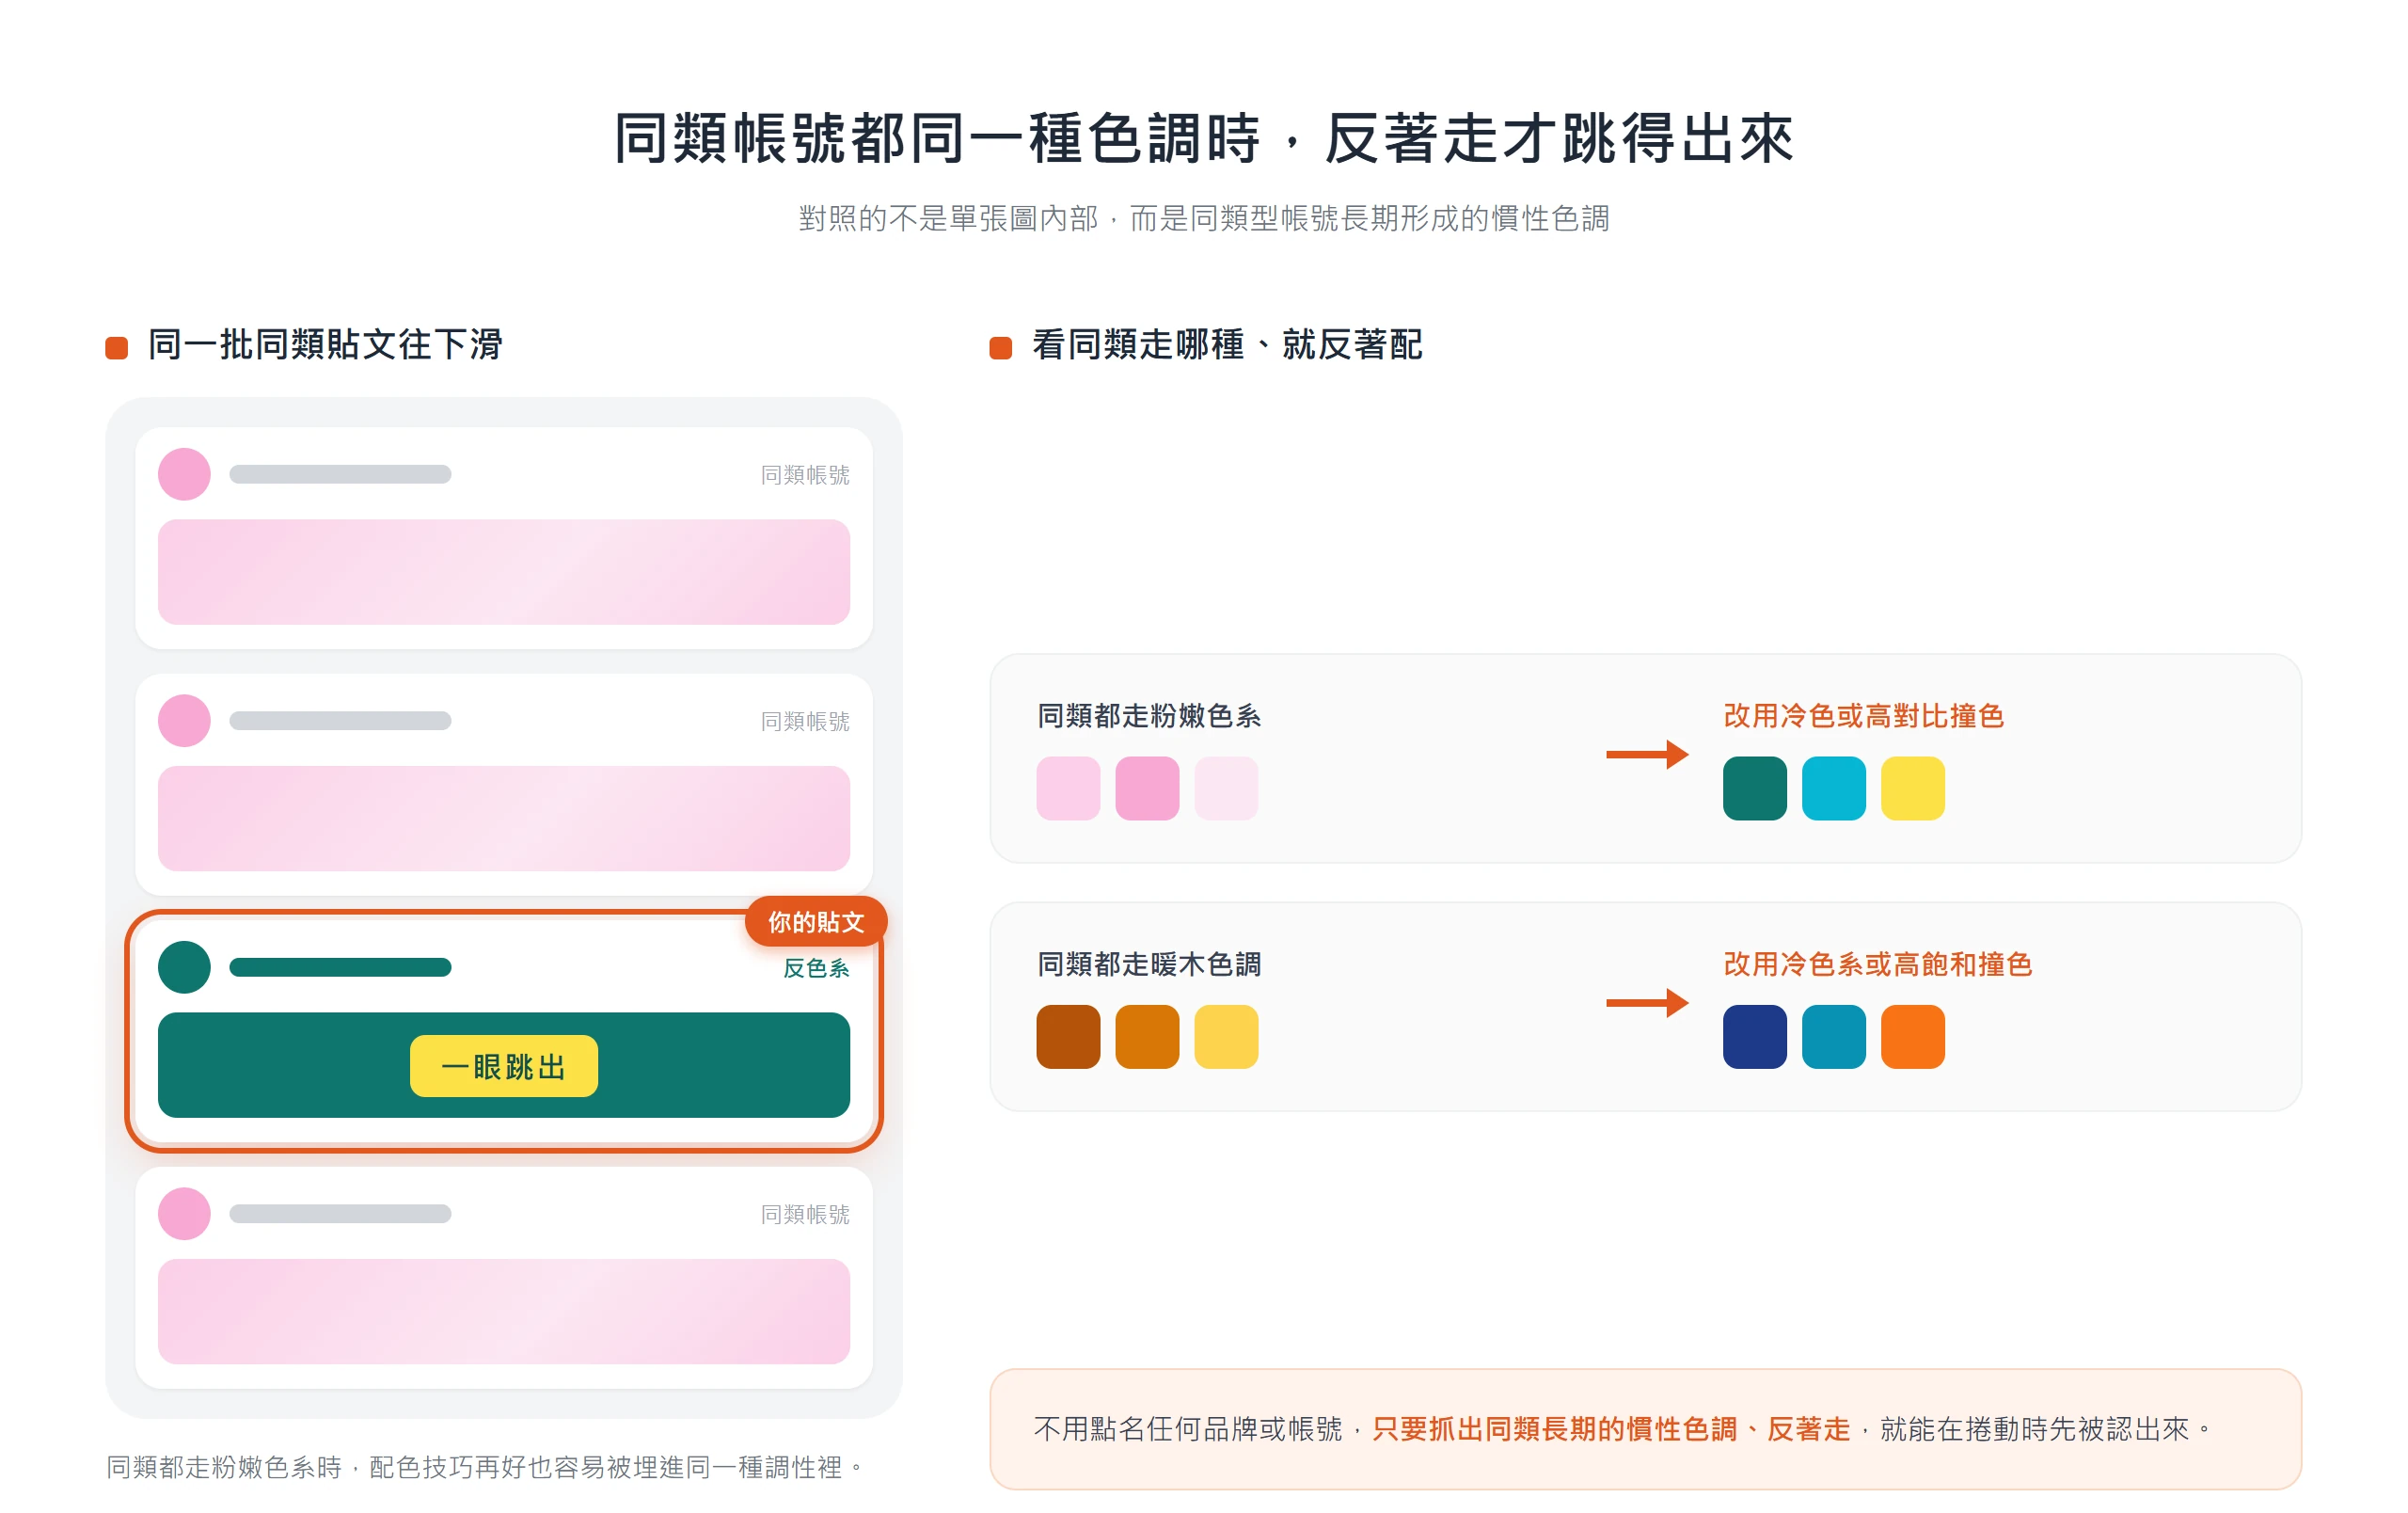Pick teal-blue swatch under 改用冷色系或高飽和撞色

[x=1834, y=1037]
